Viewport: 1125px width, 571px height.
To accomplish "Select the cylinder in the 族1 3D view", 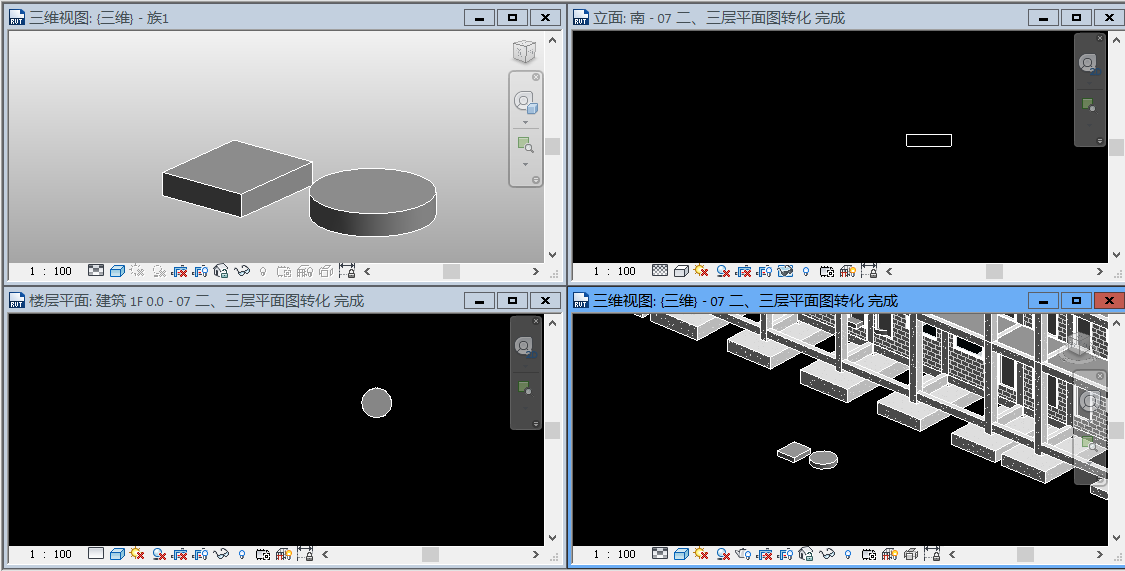I will [372, 202].
